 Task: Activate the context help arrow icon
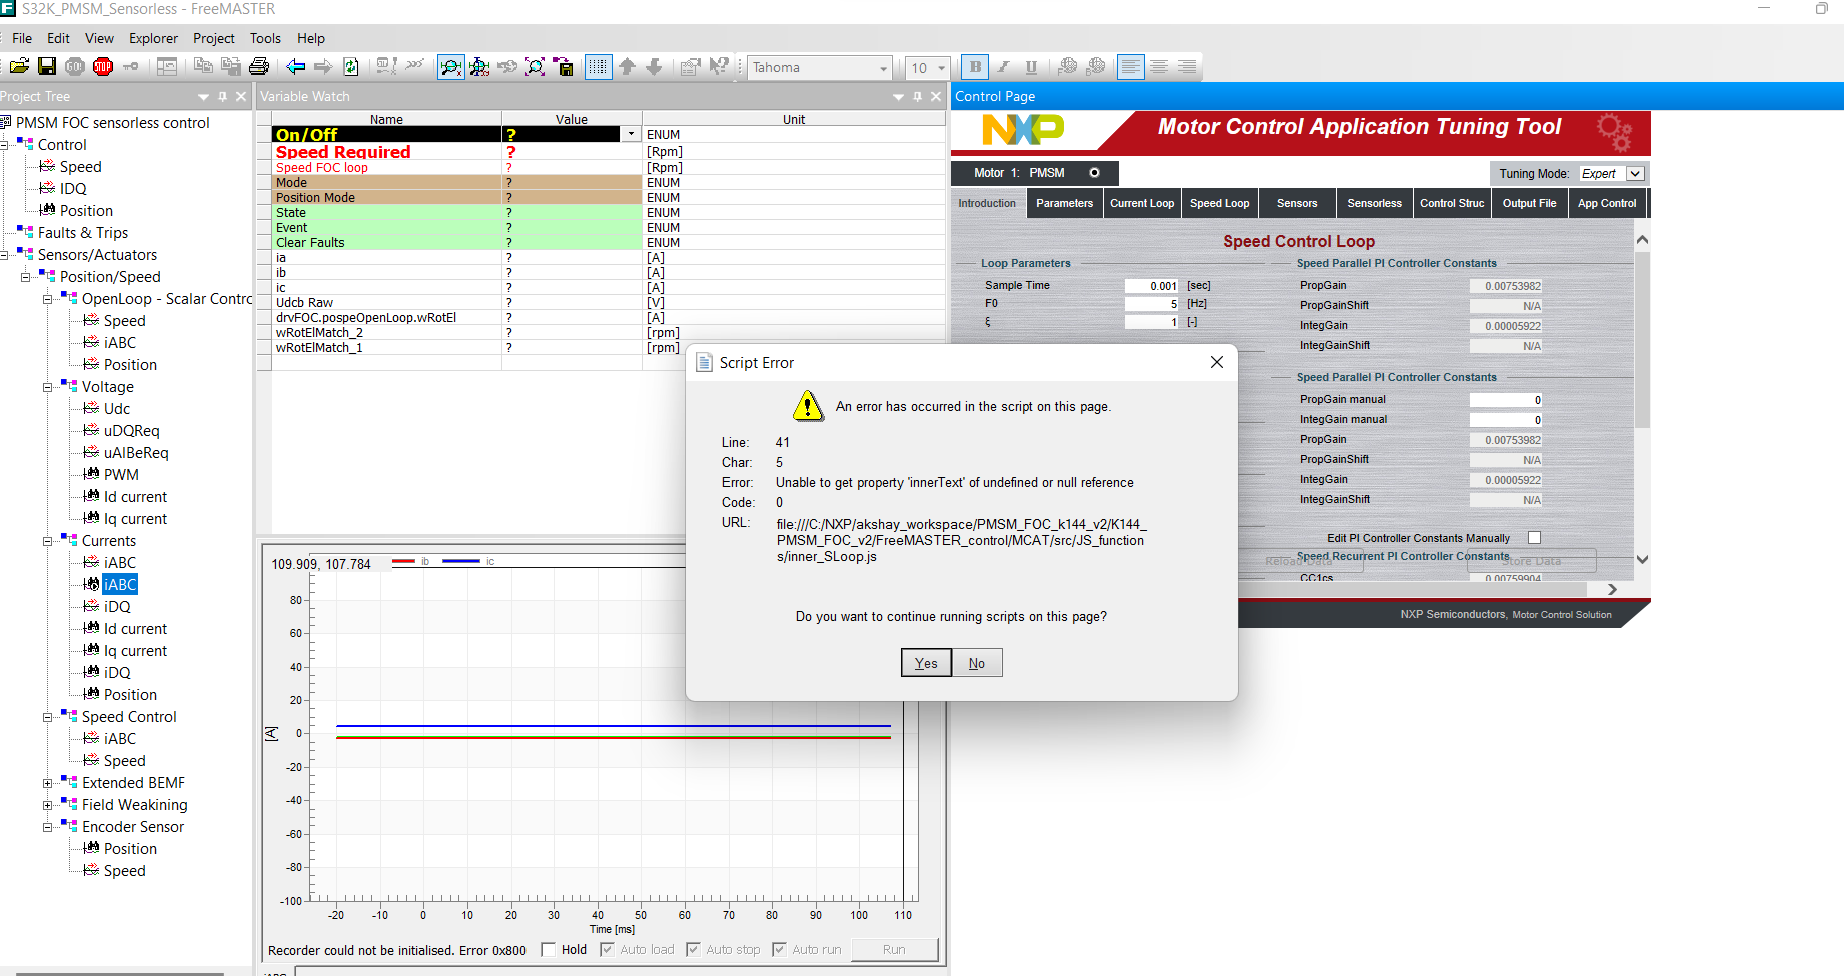[x=719, y=67]
